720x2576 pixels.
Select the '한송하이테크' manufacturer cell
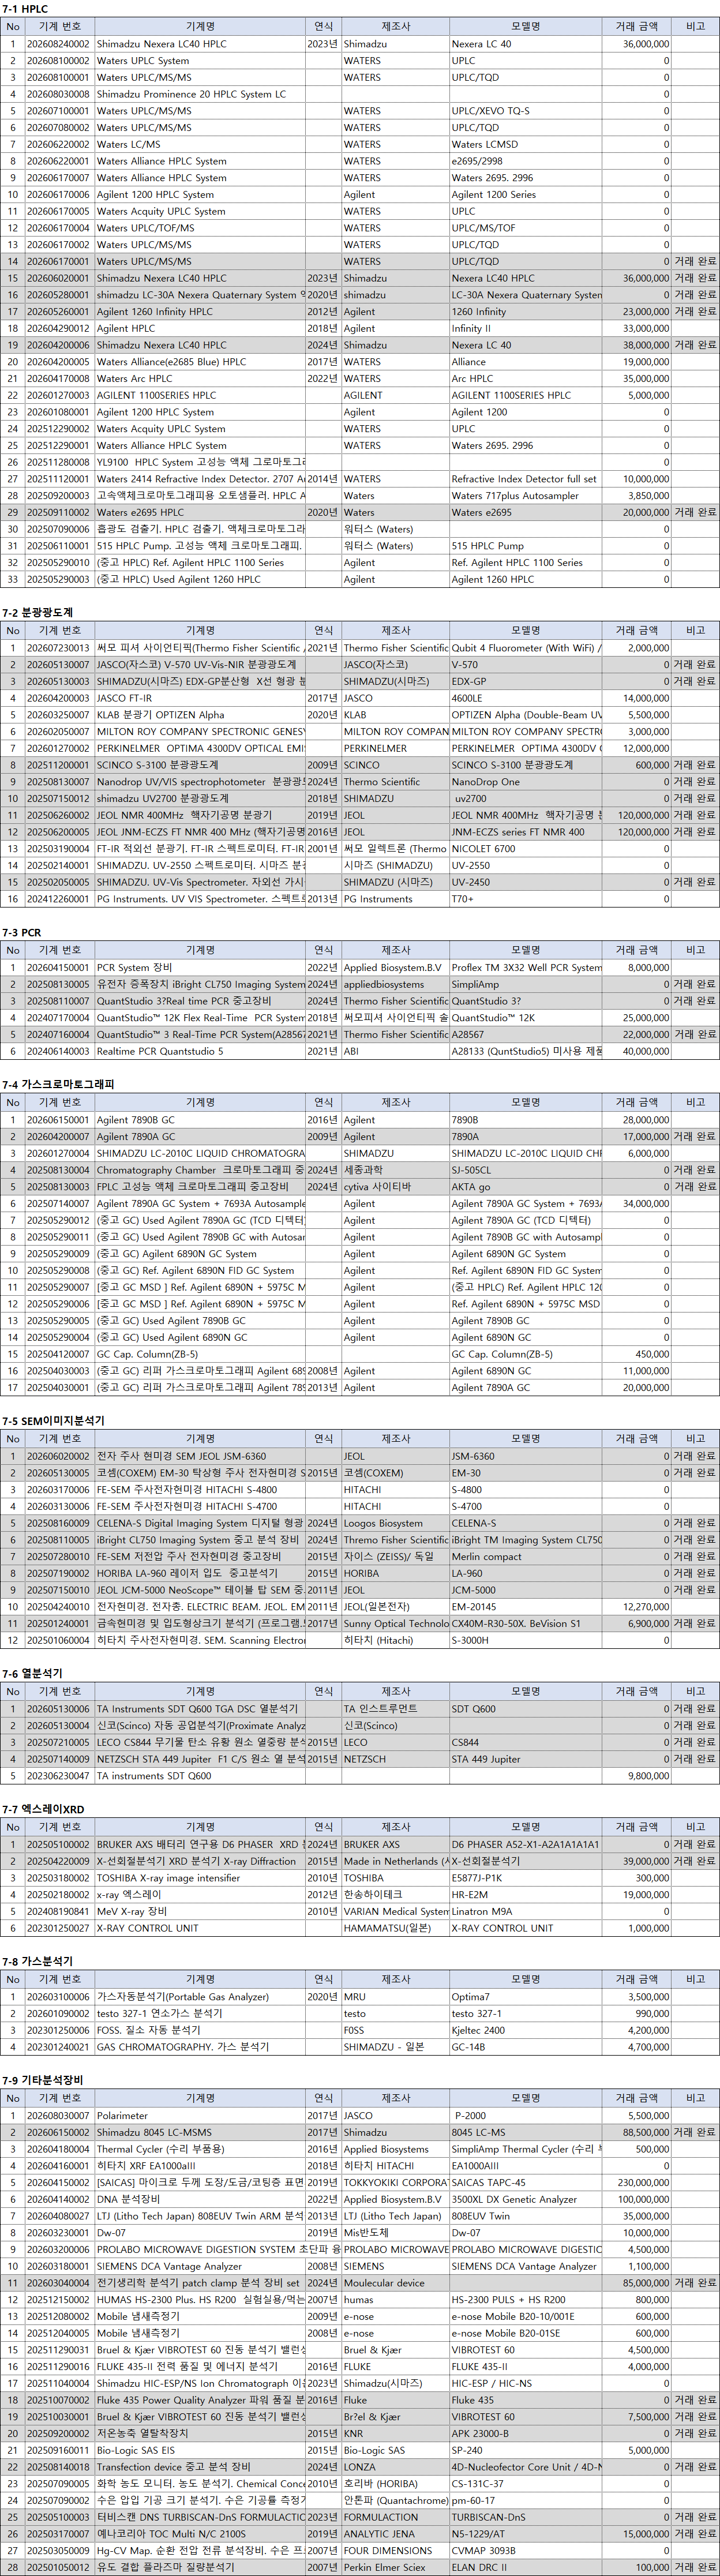pyautogui.click(x=395, y=1895)
